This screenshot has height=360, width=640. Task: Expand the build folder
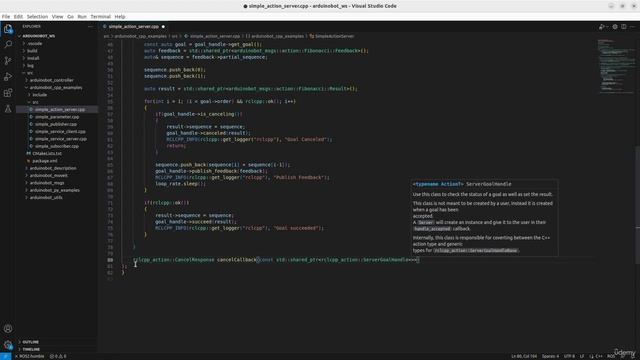pos(57,51)
